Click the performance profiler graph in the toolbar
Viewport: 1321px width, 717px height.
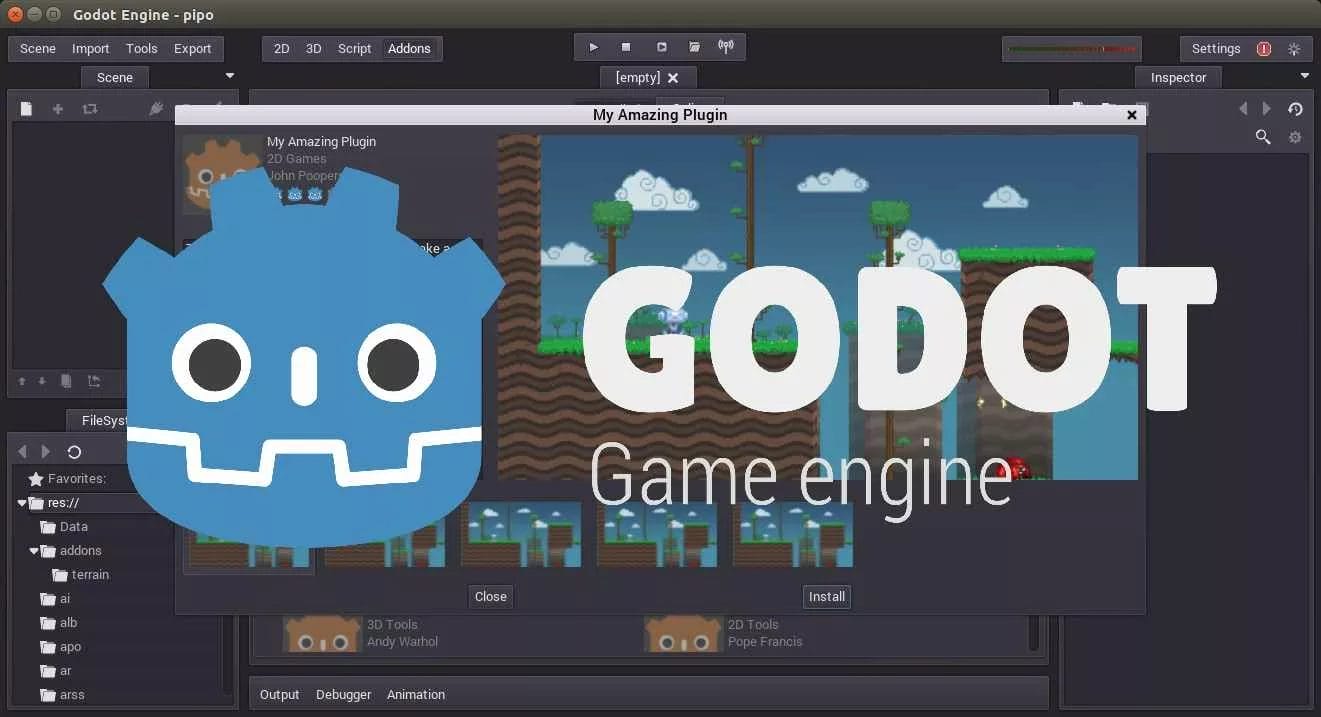(1071, 48)
